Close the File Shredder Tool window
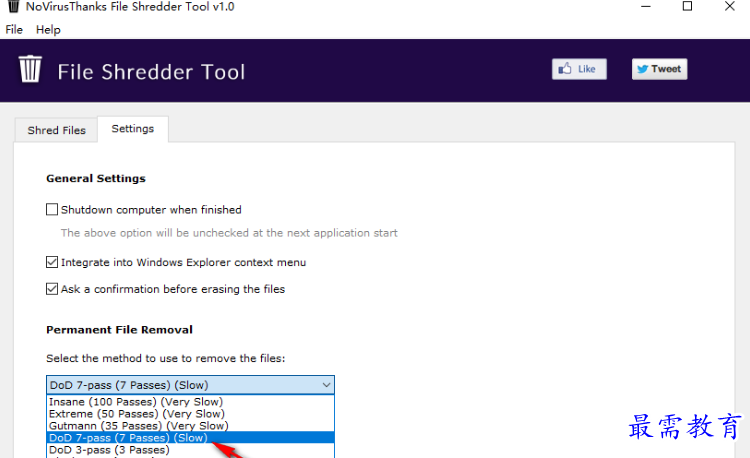The image size is (750, 458). [729, 6]
